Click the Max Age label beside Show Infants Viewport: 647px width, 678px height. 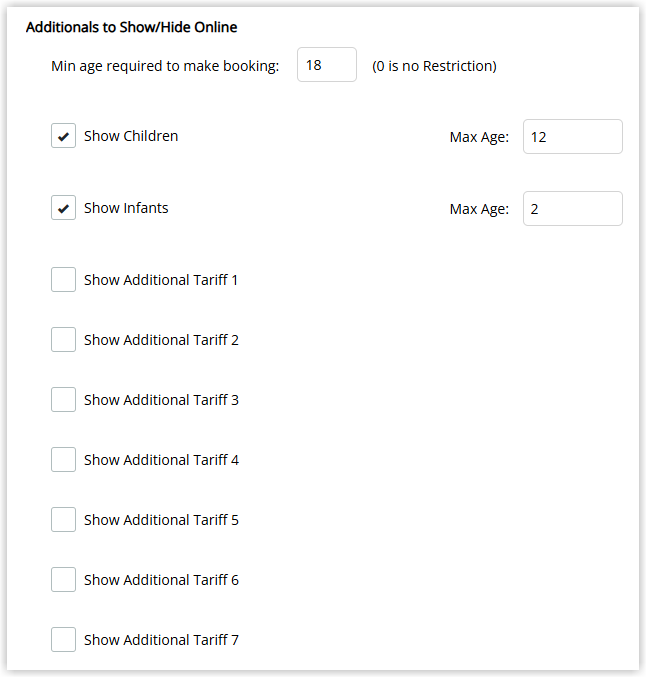[479, 209]
